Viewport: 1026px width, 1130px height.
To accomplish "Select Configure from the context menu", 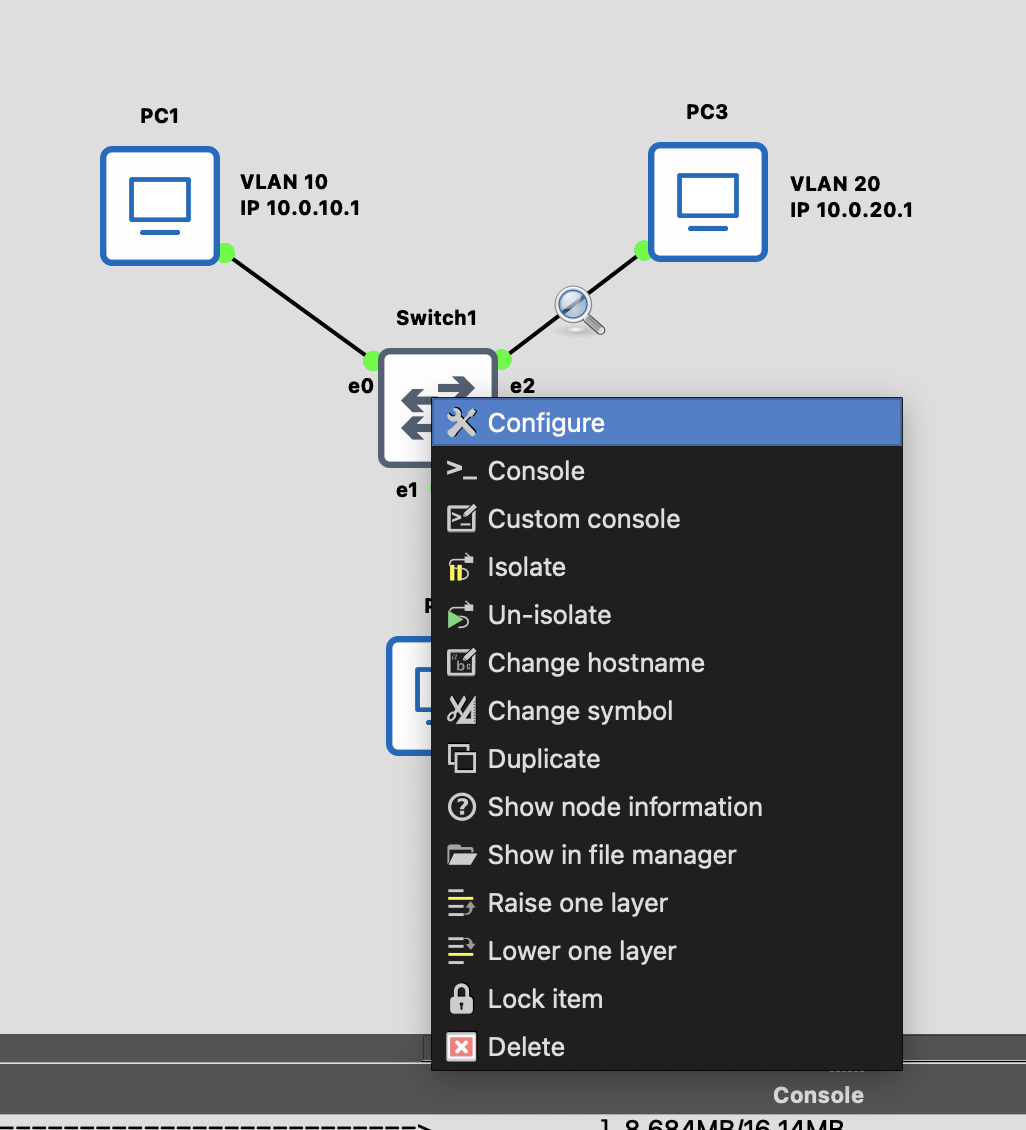I will [x=546, y=423].
